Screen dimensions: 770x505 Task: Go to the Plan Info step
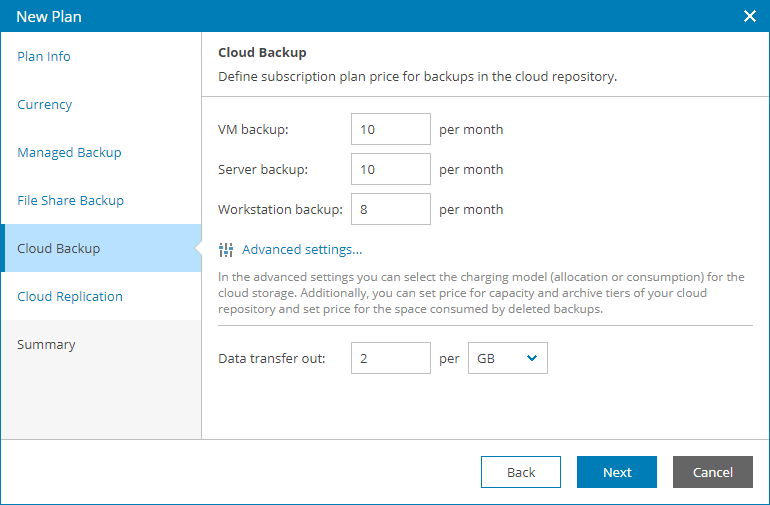[44, 56]
